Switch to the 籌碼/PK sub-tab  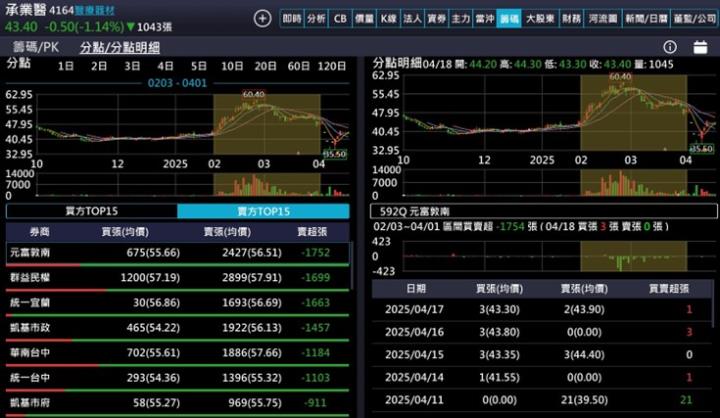[x=36, y=47]
